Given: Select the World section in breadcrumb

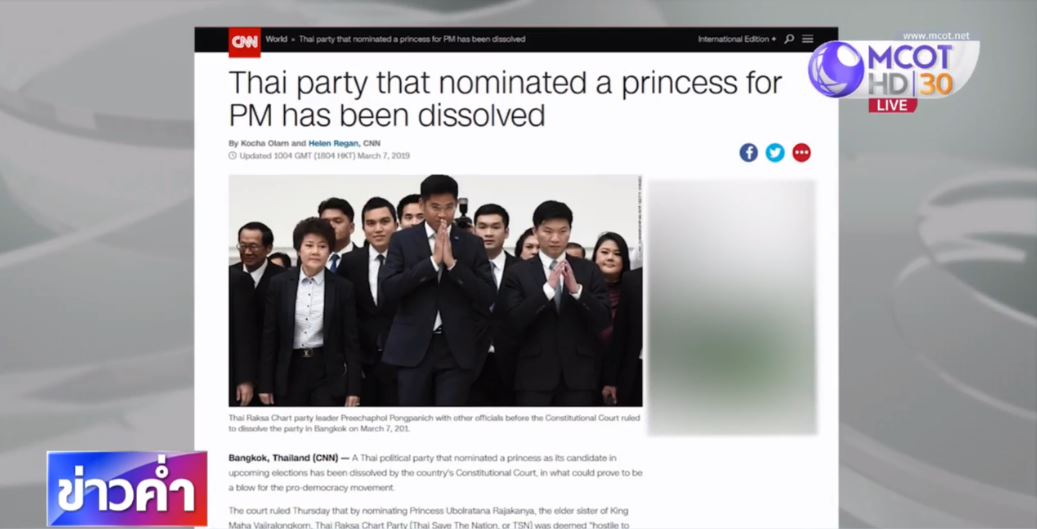Looking at the screenshot, I should (x=276, y=39).
